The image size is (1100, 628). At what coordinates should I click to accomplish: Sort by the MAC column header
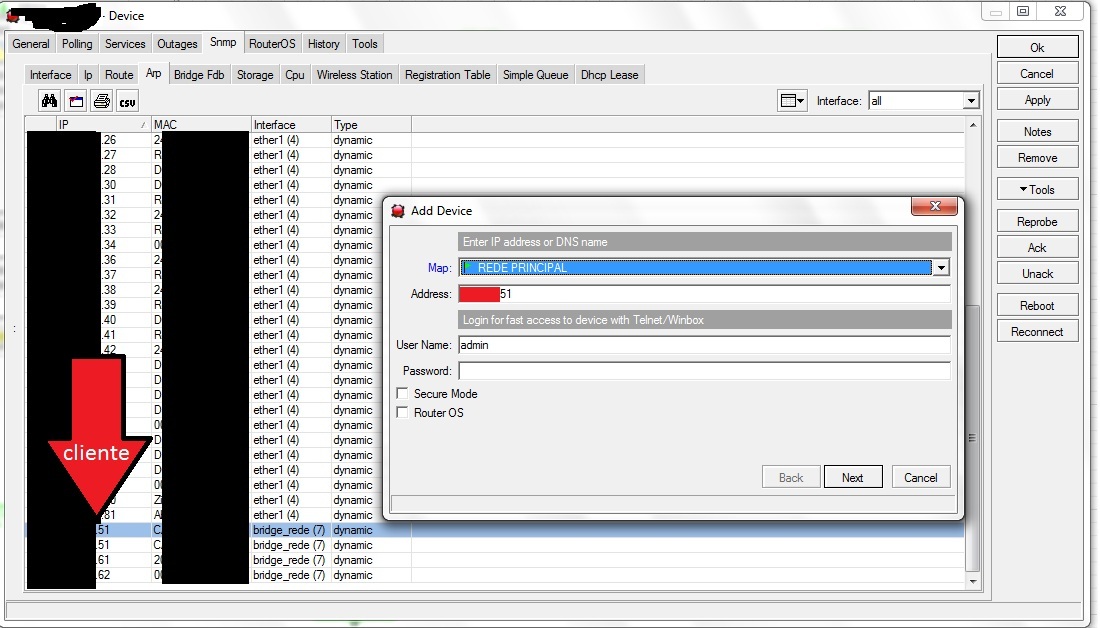(x=201, y=124)
